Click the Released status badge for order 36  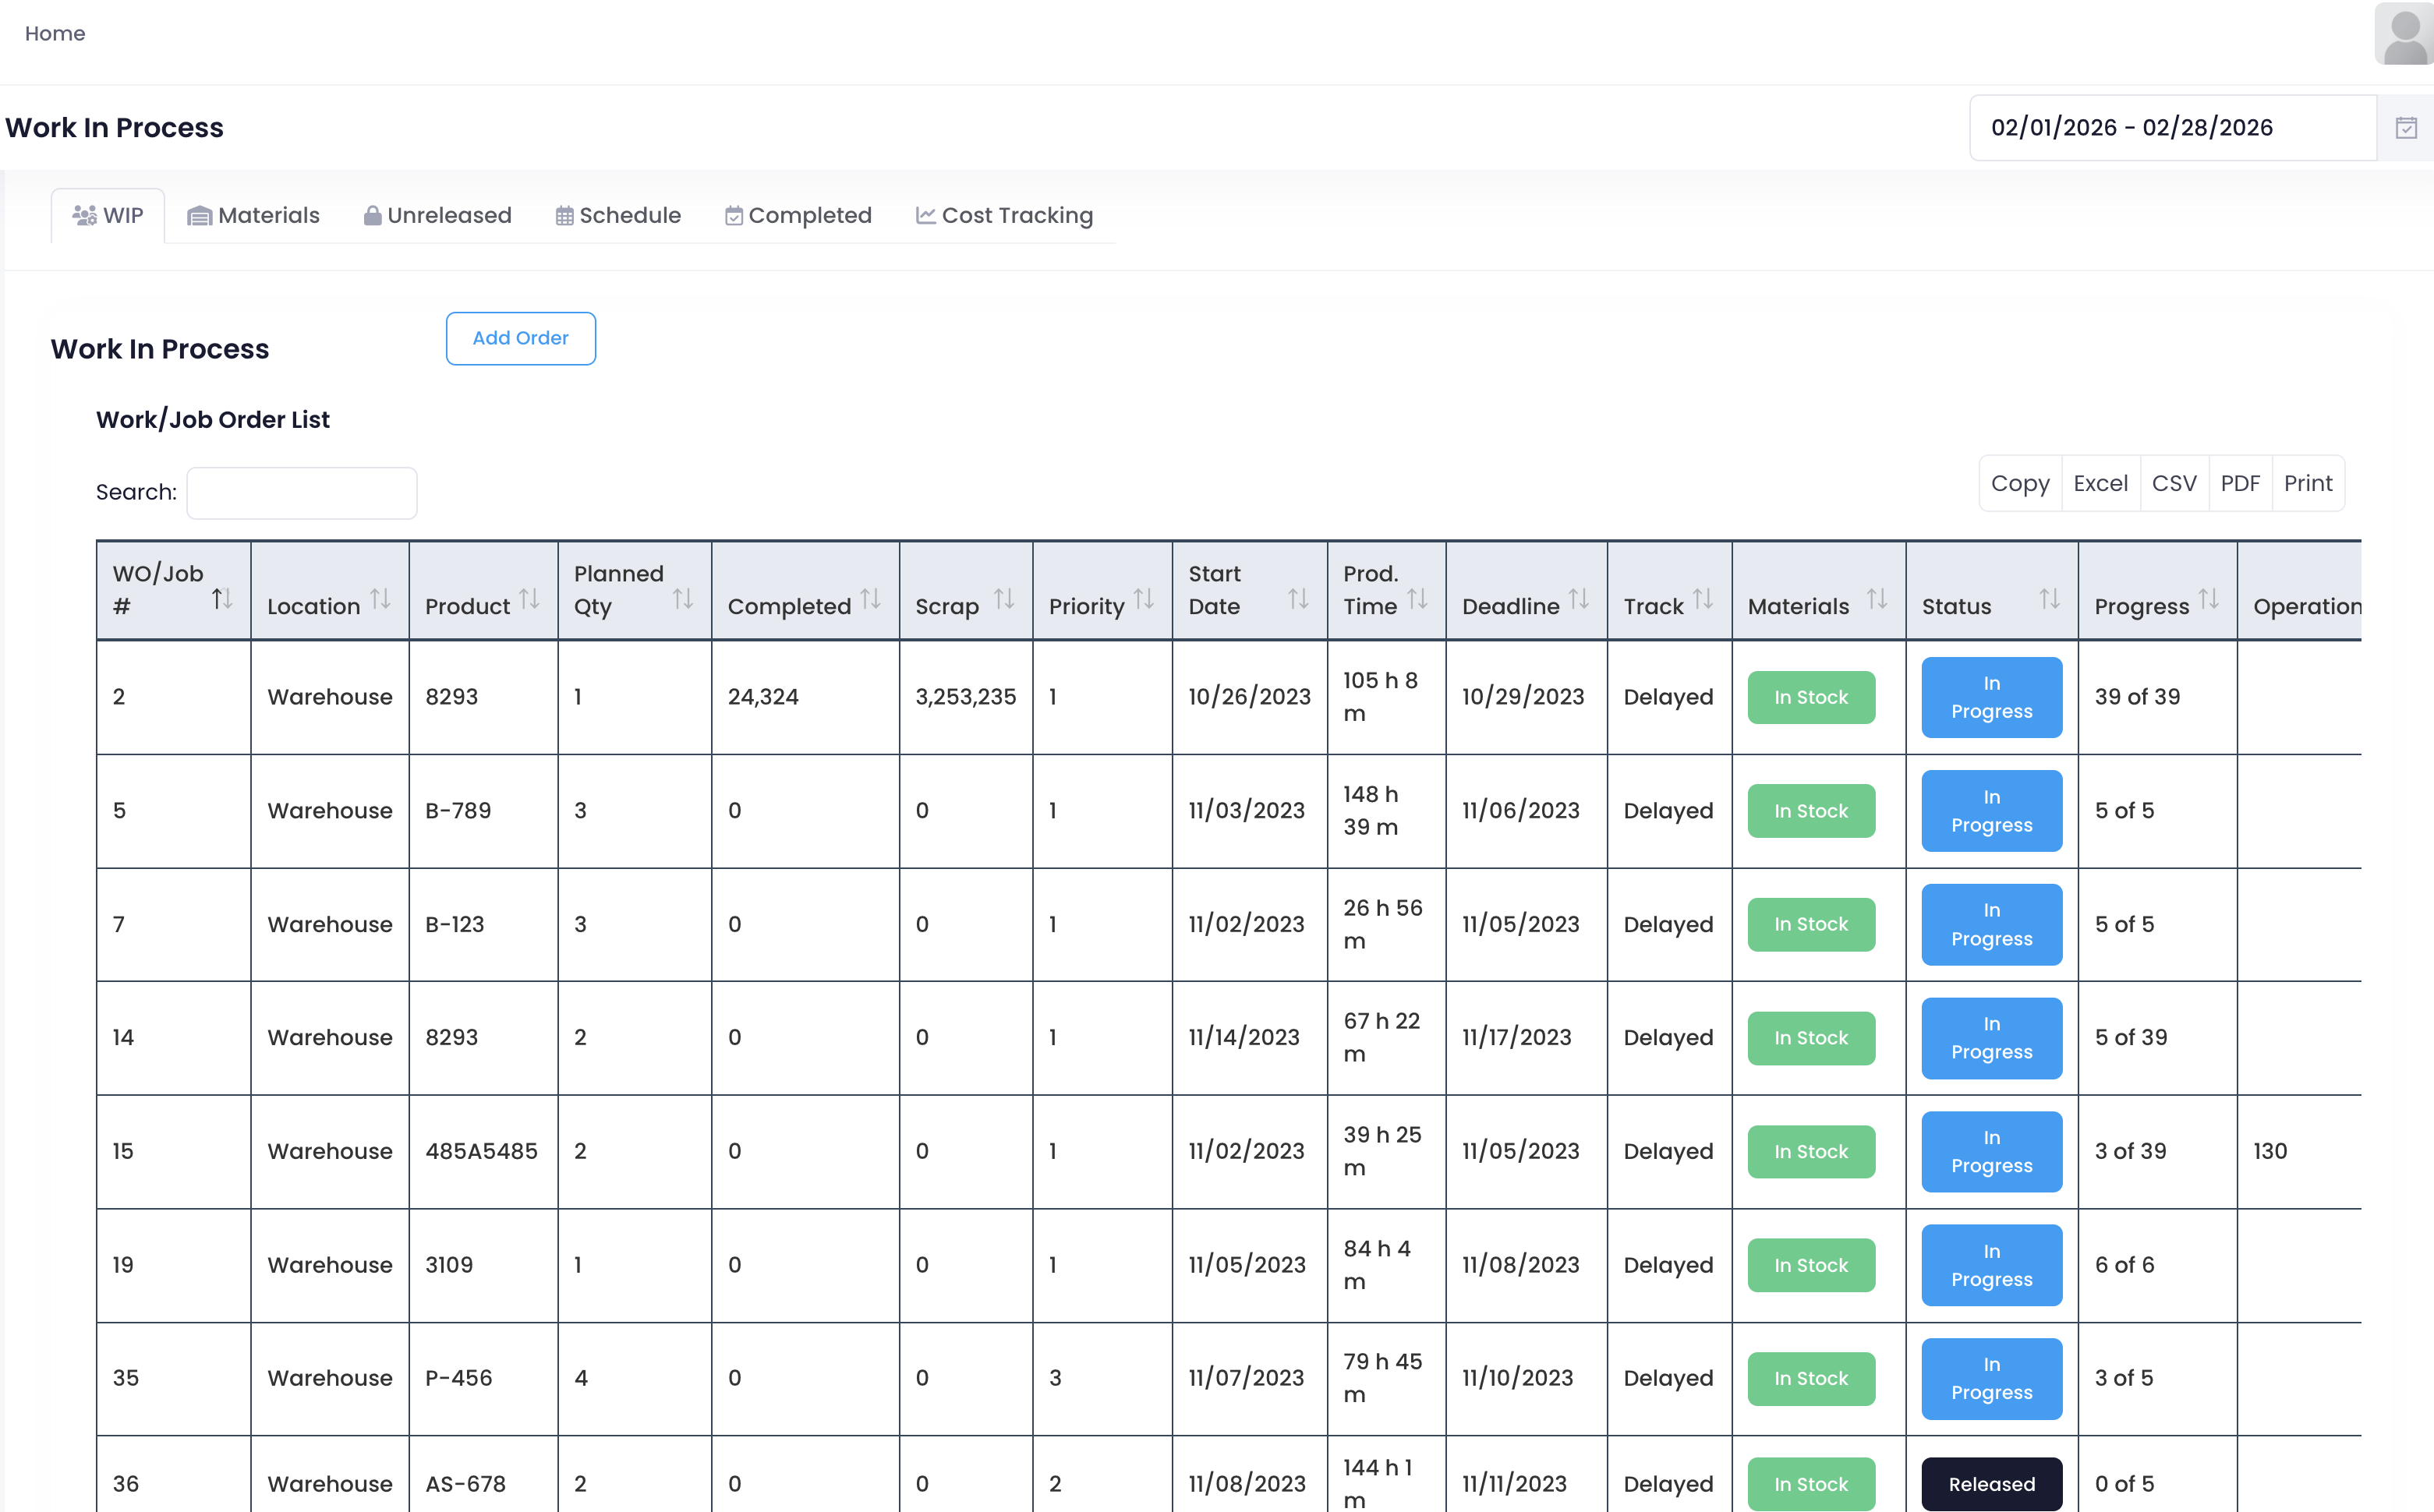tap(1990, 1483)
